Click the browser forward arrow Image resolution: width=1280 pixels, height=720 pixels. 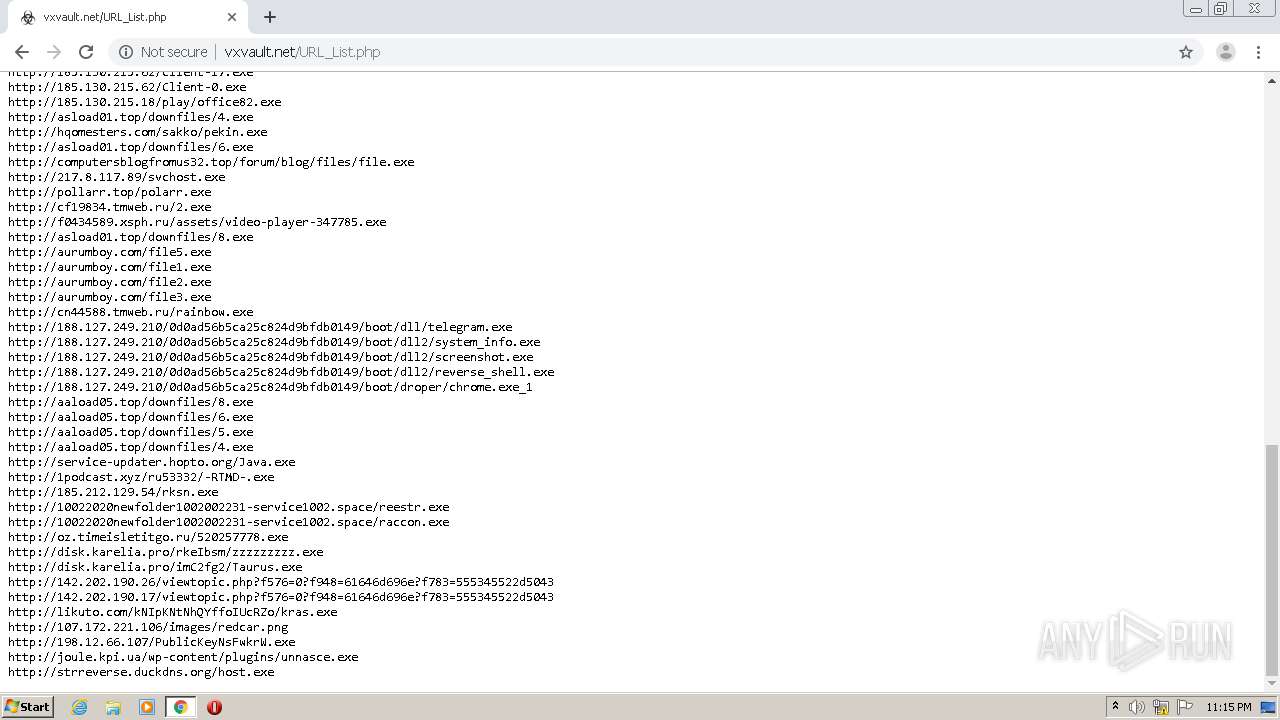(54, 52)
